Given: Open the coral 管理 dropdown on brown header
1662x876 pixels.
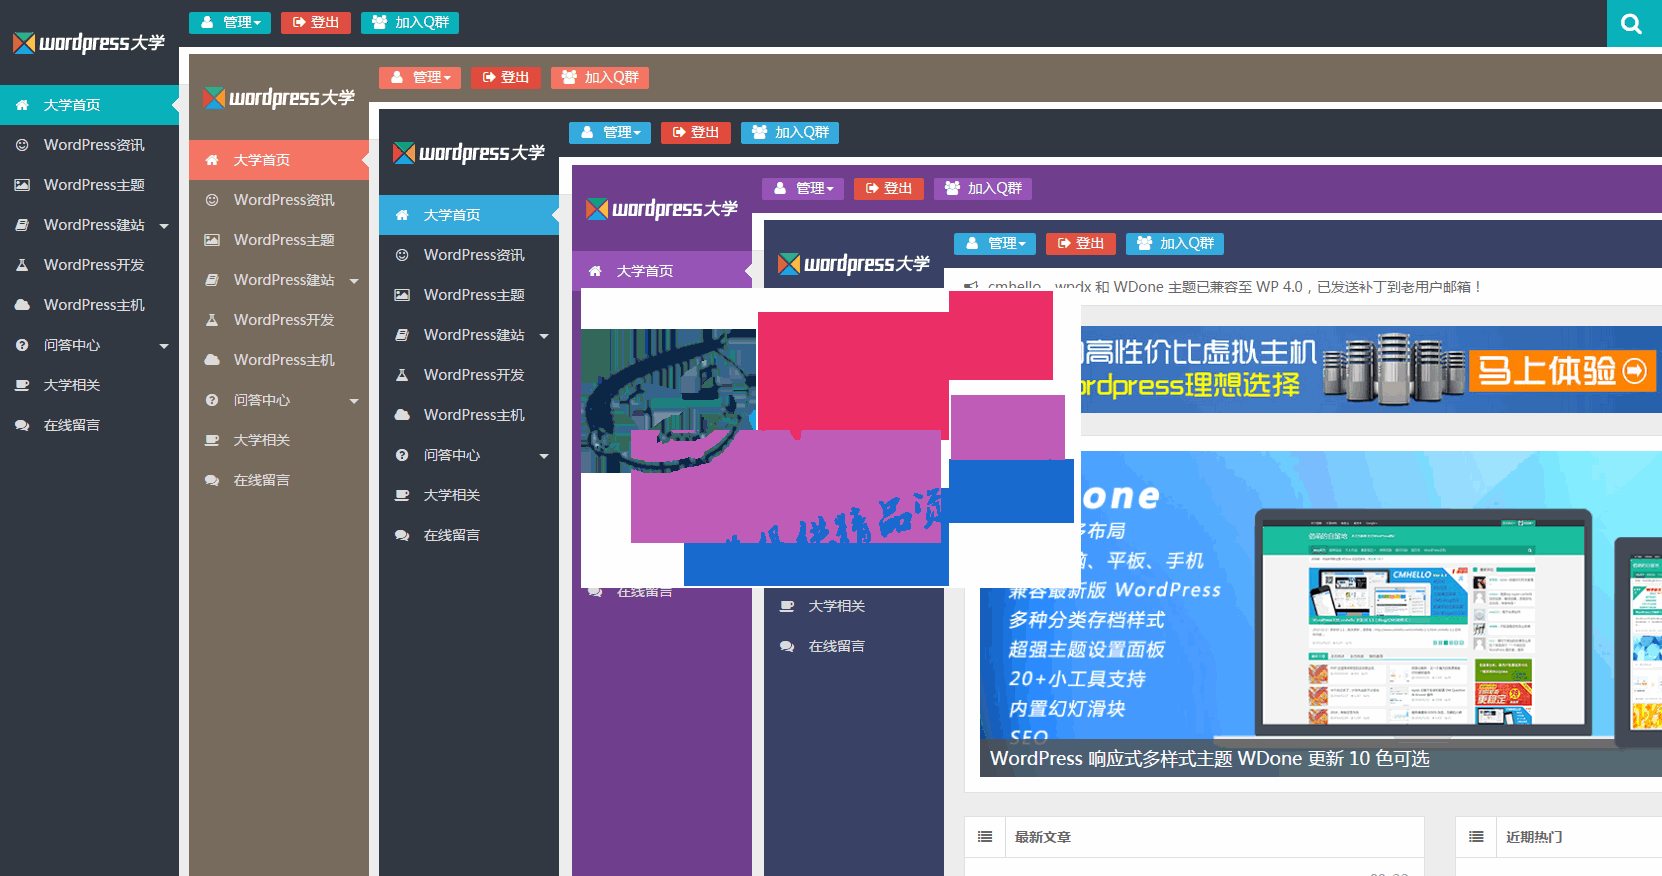Looking at the screenshot, I should click(420, 77).
